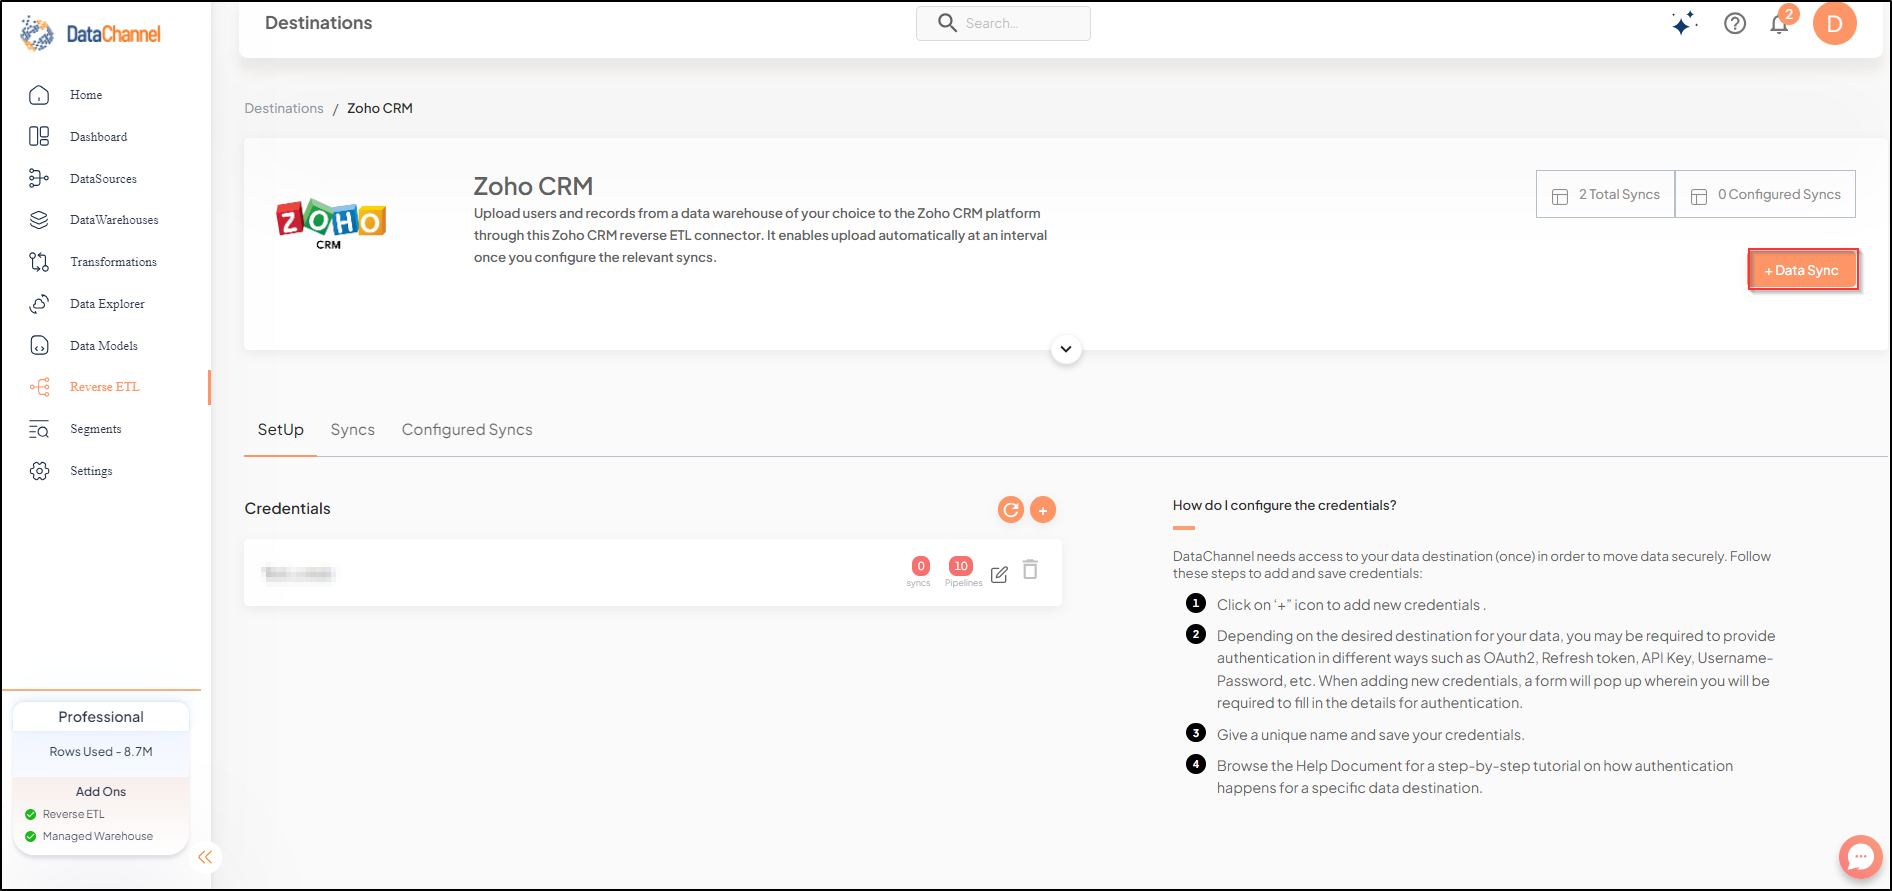Open the Data Explorer sidebar icon
Image resolution: width=1892 pixels, height=891 pixels.
pyautogui.click(x=39, y=304)
